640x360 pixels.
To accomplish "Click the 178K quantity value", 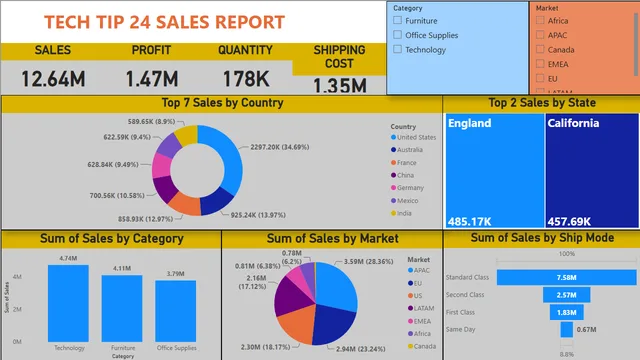I will [x=246, y=79].
